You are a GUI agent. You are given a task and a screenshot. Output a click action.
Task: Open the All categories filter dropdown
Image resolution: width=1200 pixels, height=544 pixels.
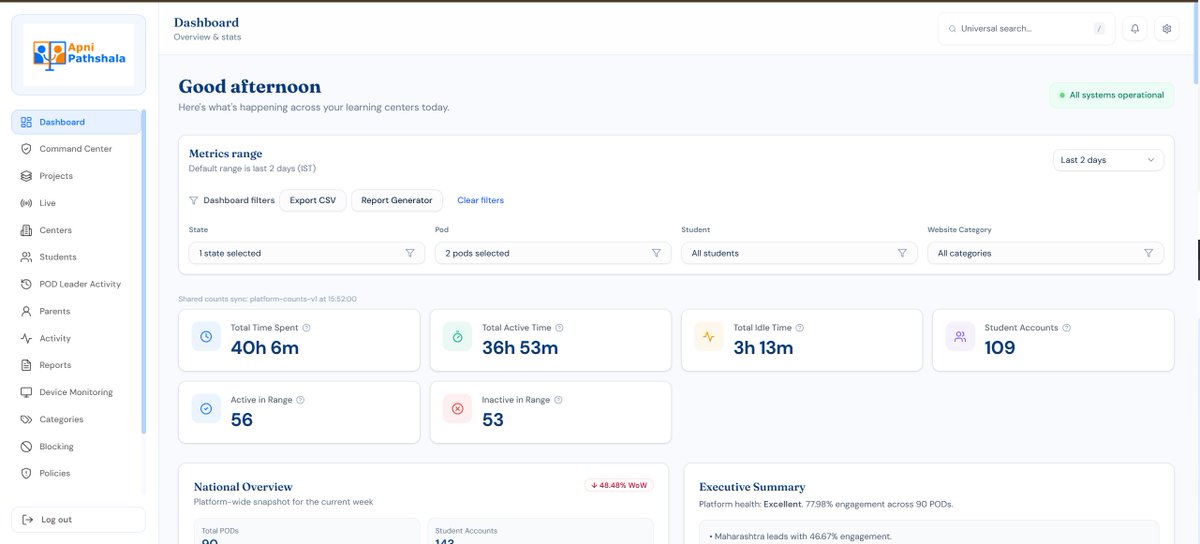click(1045, 254)
